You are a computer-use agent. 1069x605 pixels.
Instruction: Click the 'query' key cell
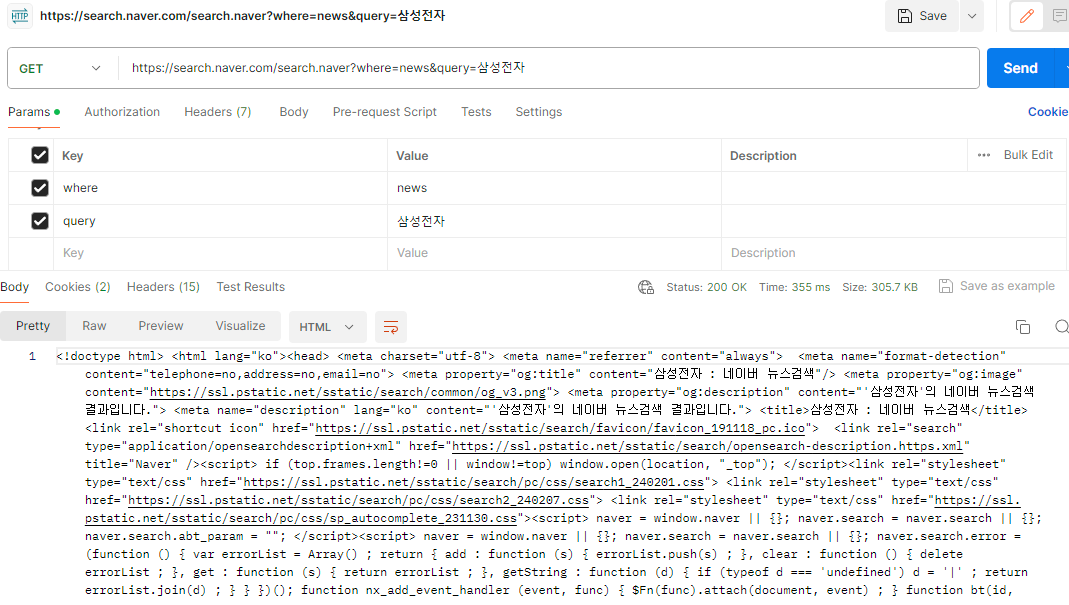(221, 220)
